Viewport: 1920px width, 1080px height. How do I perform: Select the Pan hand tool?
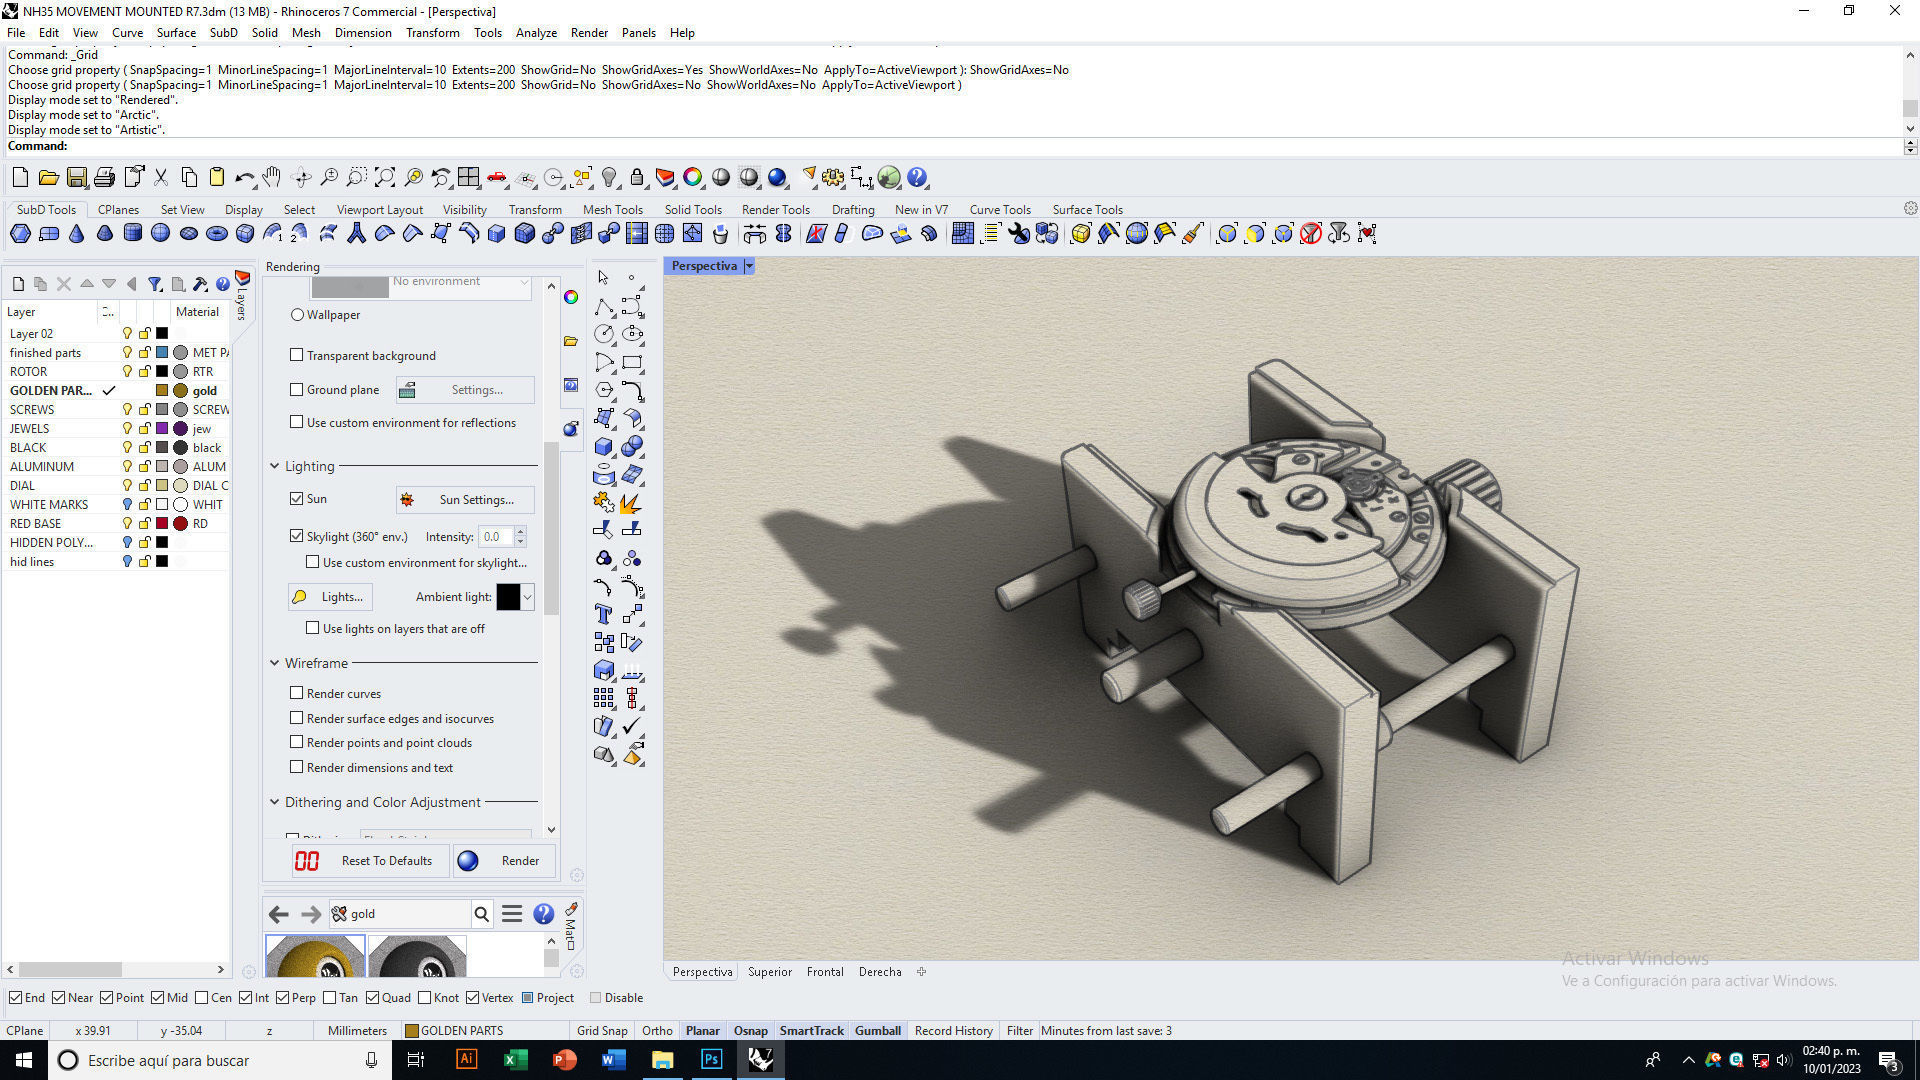[272, 178]
